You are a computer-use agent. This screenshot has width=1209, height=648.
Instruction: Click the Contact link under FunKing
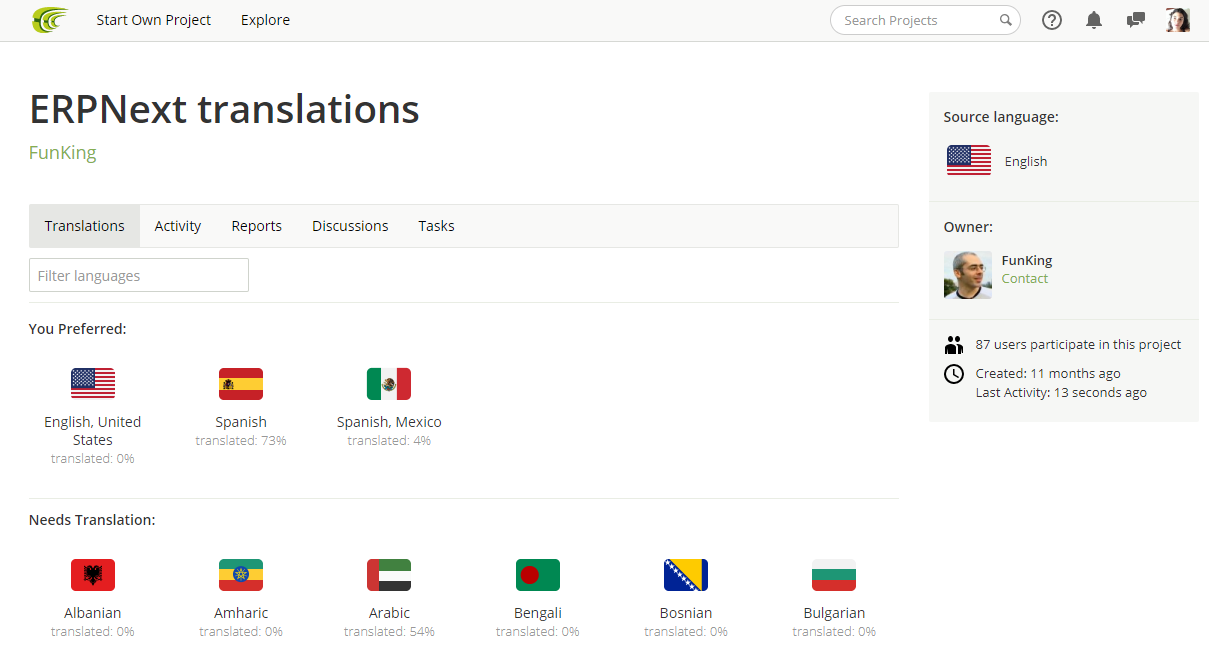(1025, 279)
